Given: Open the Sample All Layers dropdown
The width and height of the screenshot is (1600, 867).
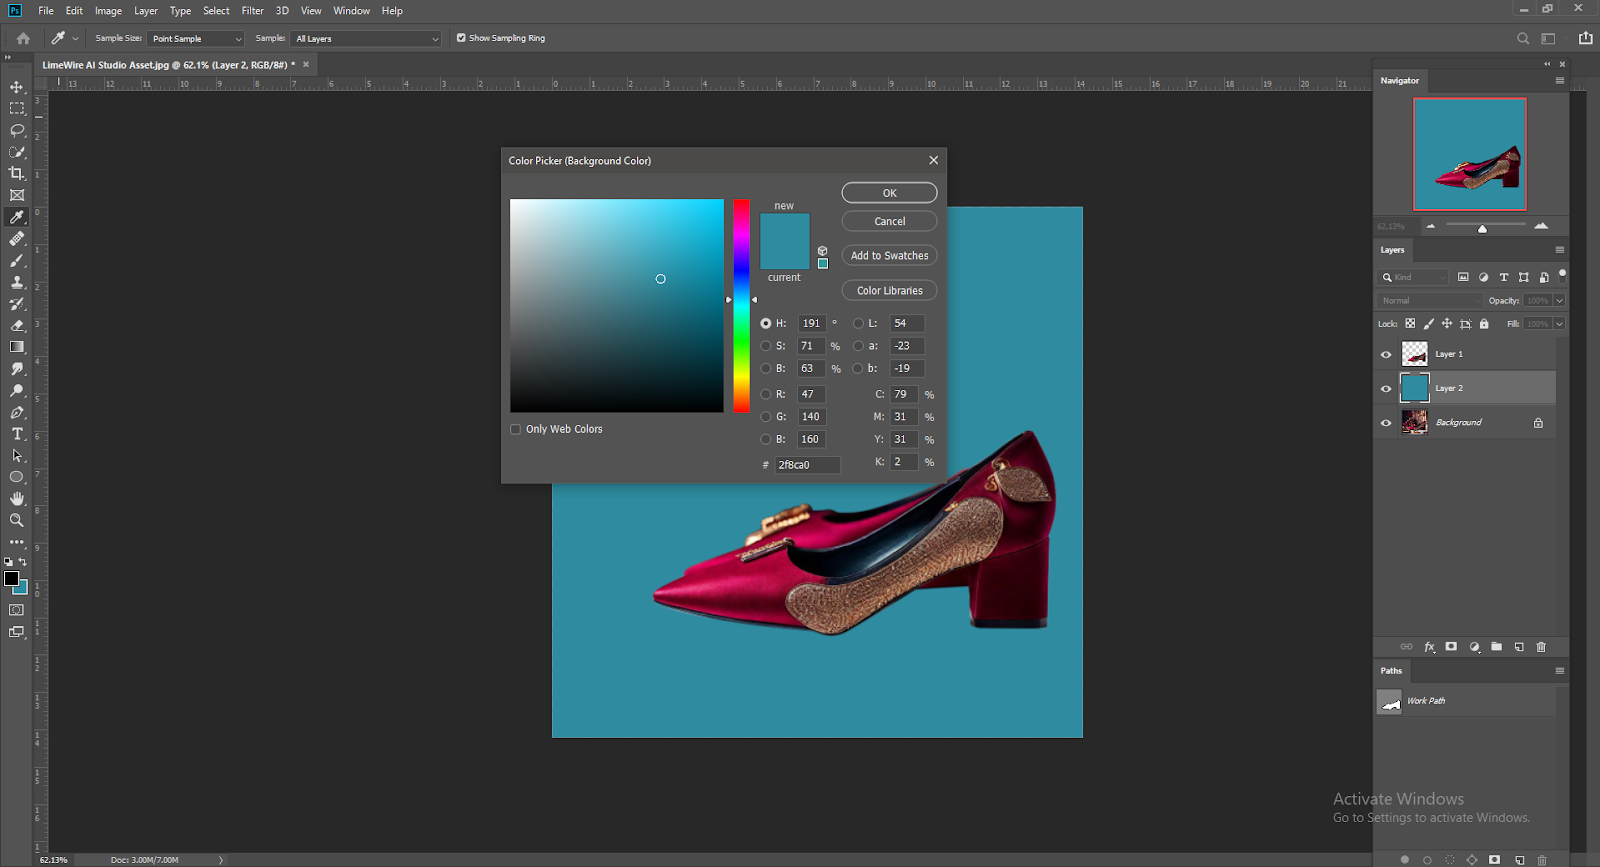Looking at the screenshot, I should point(366,38).
